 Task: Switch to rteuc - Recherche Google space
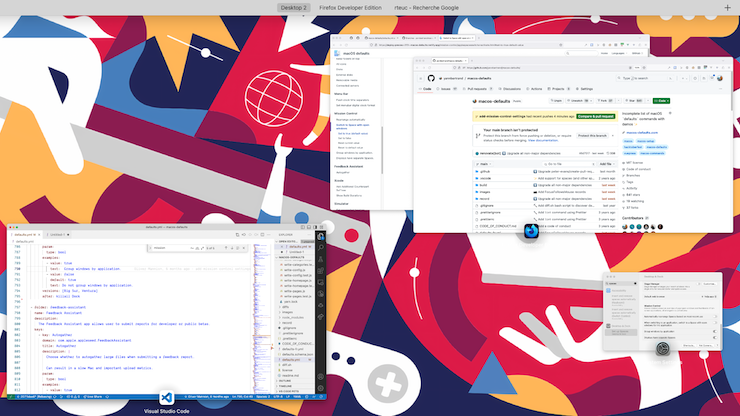(427, 8)
